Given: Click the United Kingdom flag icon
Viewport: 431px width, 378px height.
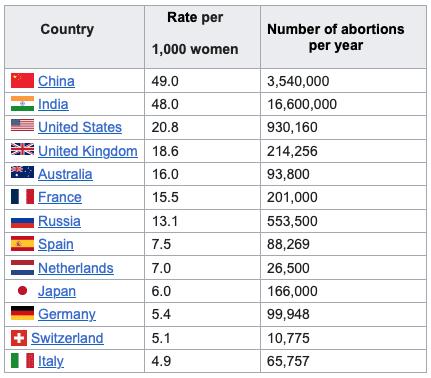Looking at the screenshot, I should coord(22,150).
